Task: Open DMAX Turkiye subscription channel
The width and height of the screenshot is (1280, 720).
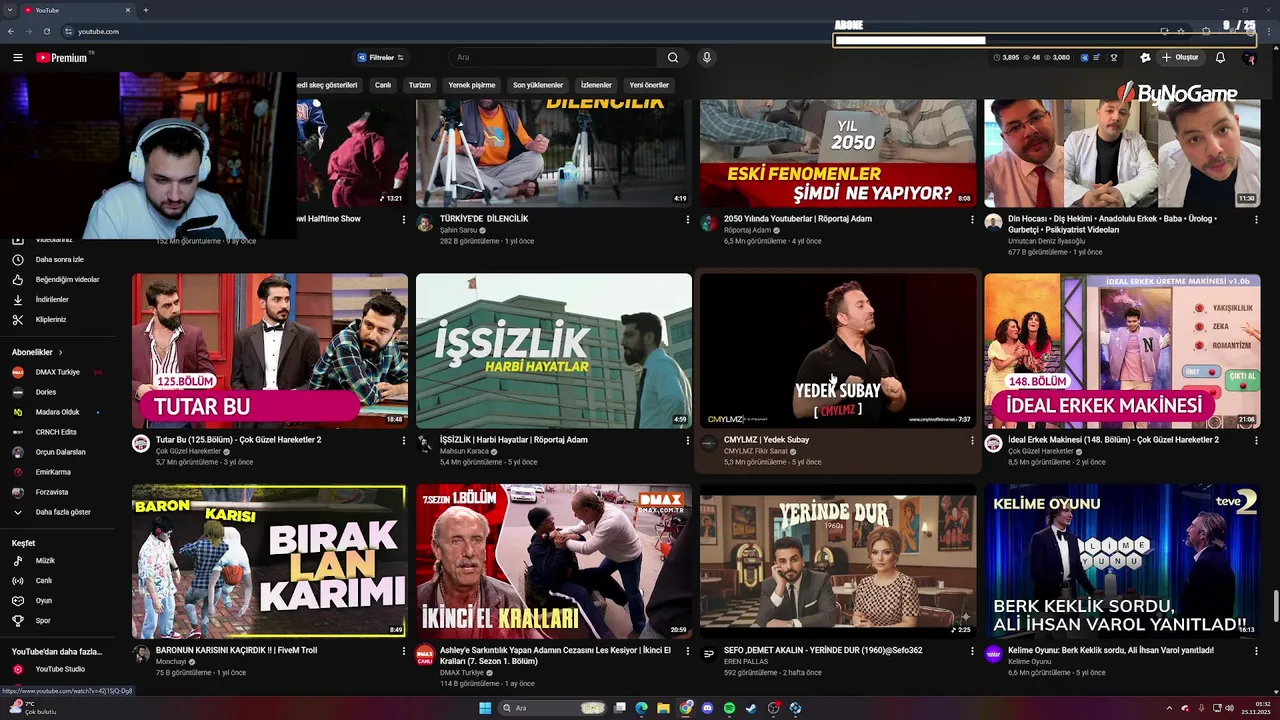Action: 57,372
